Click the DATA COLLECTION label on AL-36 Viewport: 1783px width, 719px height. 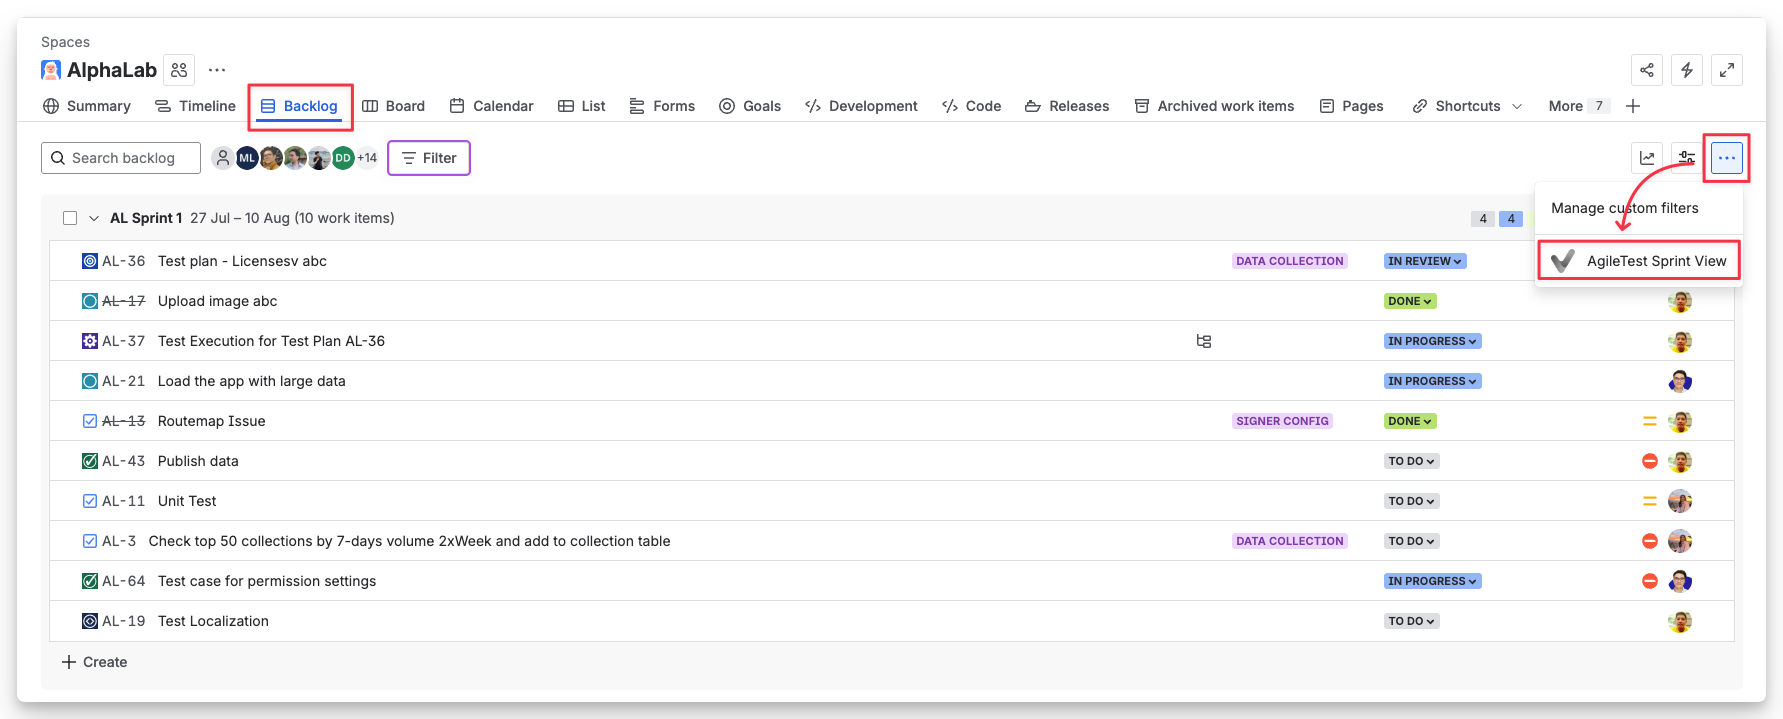[x=1289, y=261]
